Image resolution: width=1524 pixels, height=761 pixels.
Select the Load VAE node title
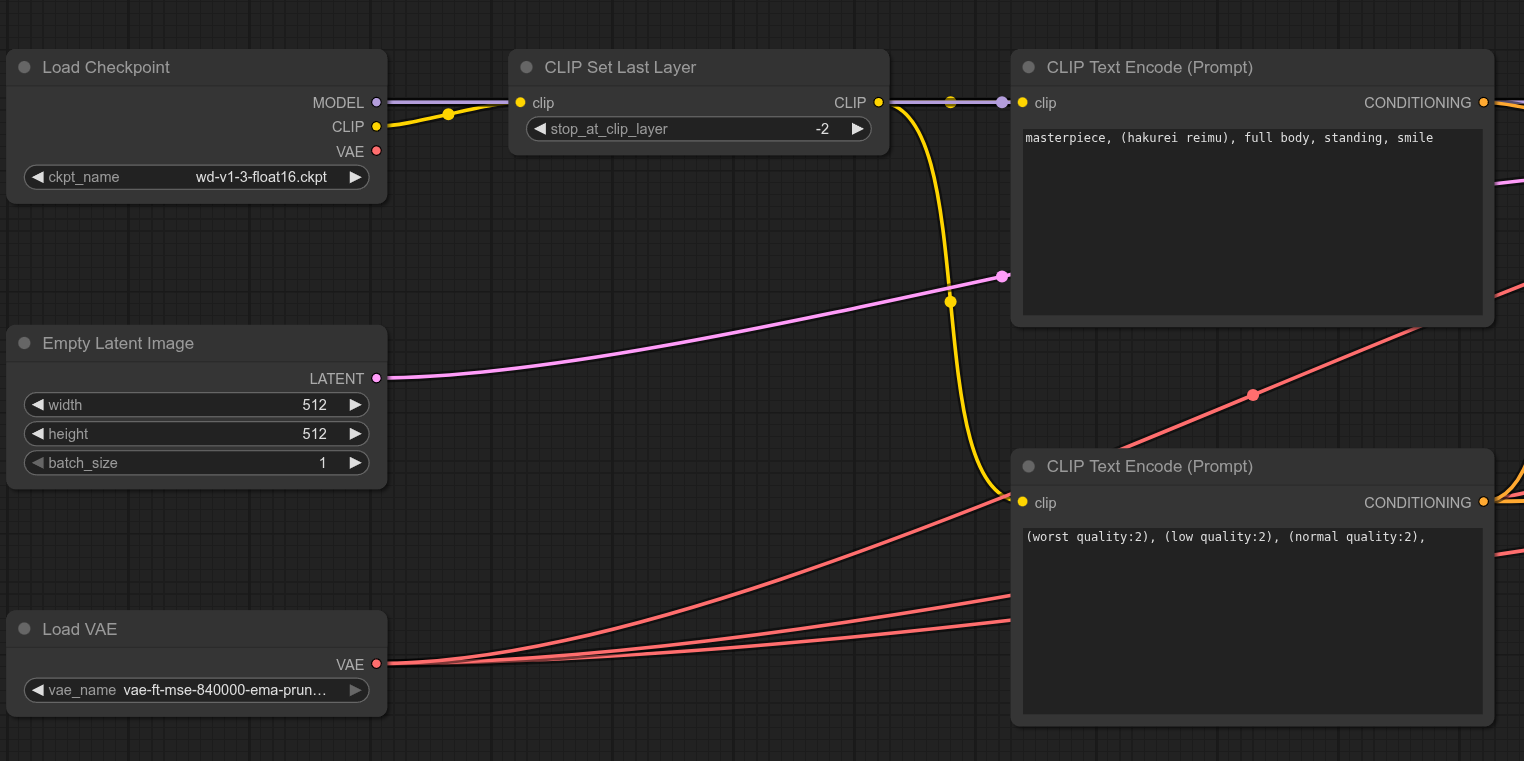click(80, 629)
